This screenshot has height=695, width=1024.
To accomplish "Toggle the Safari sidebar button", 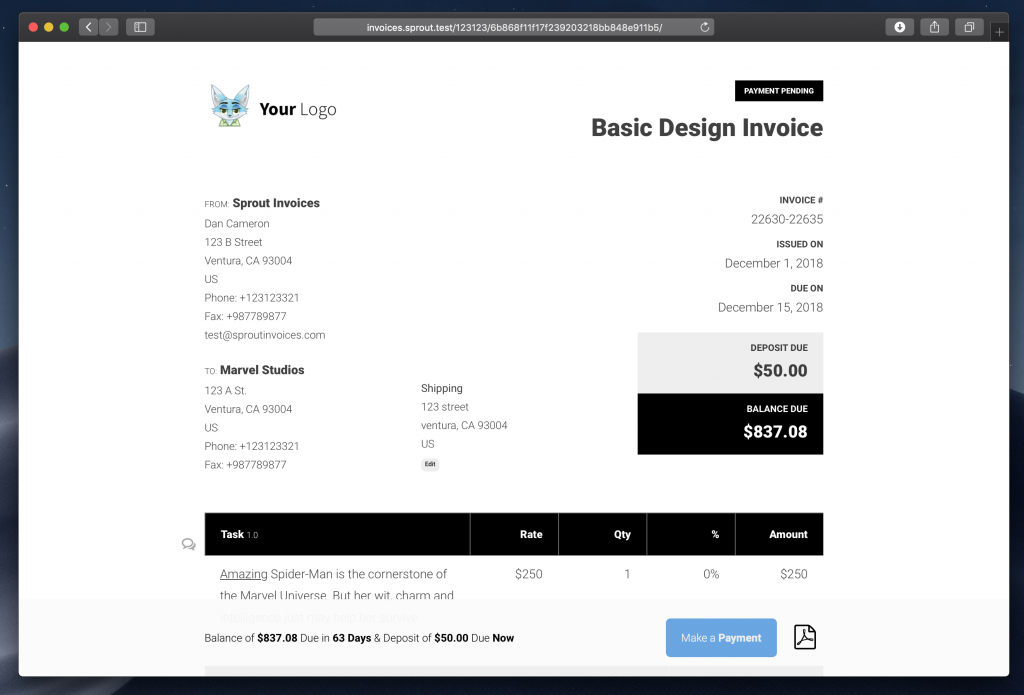I will coord(139,27).
